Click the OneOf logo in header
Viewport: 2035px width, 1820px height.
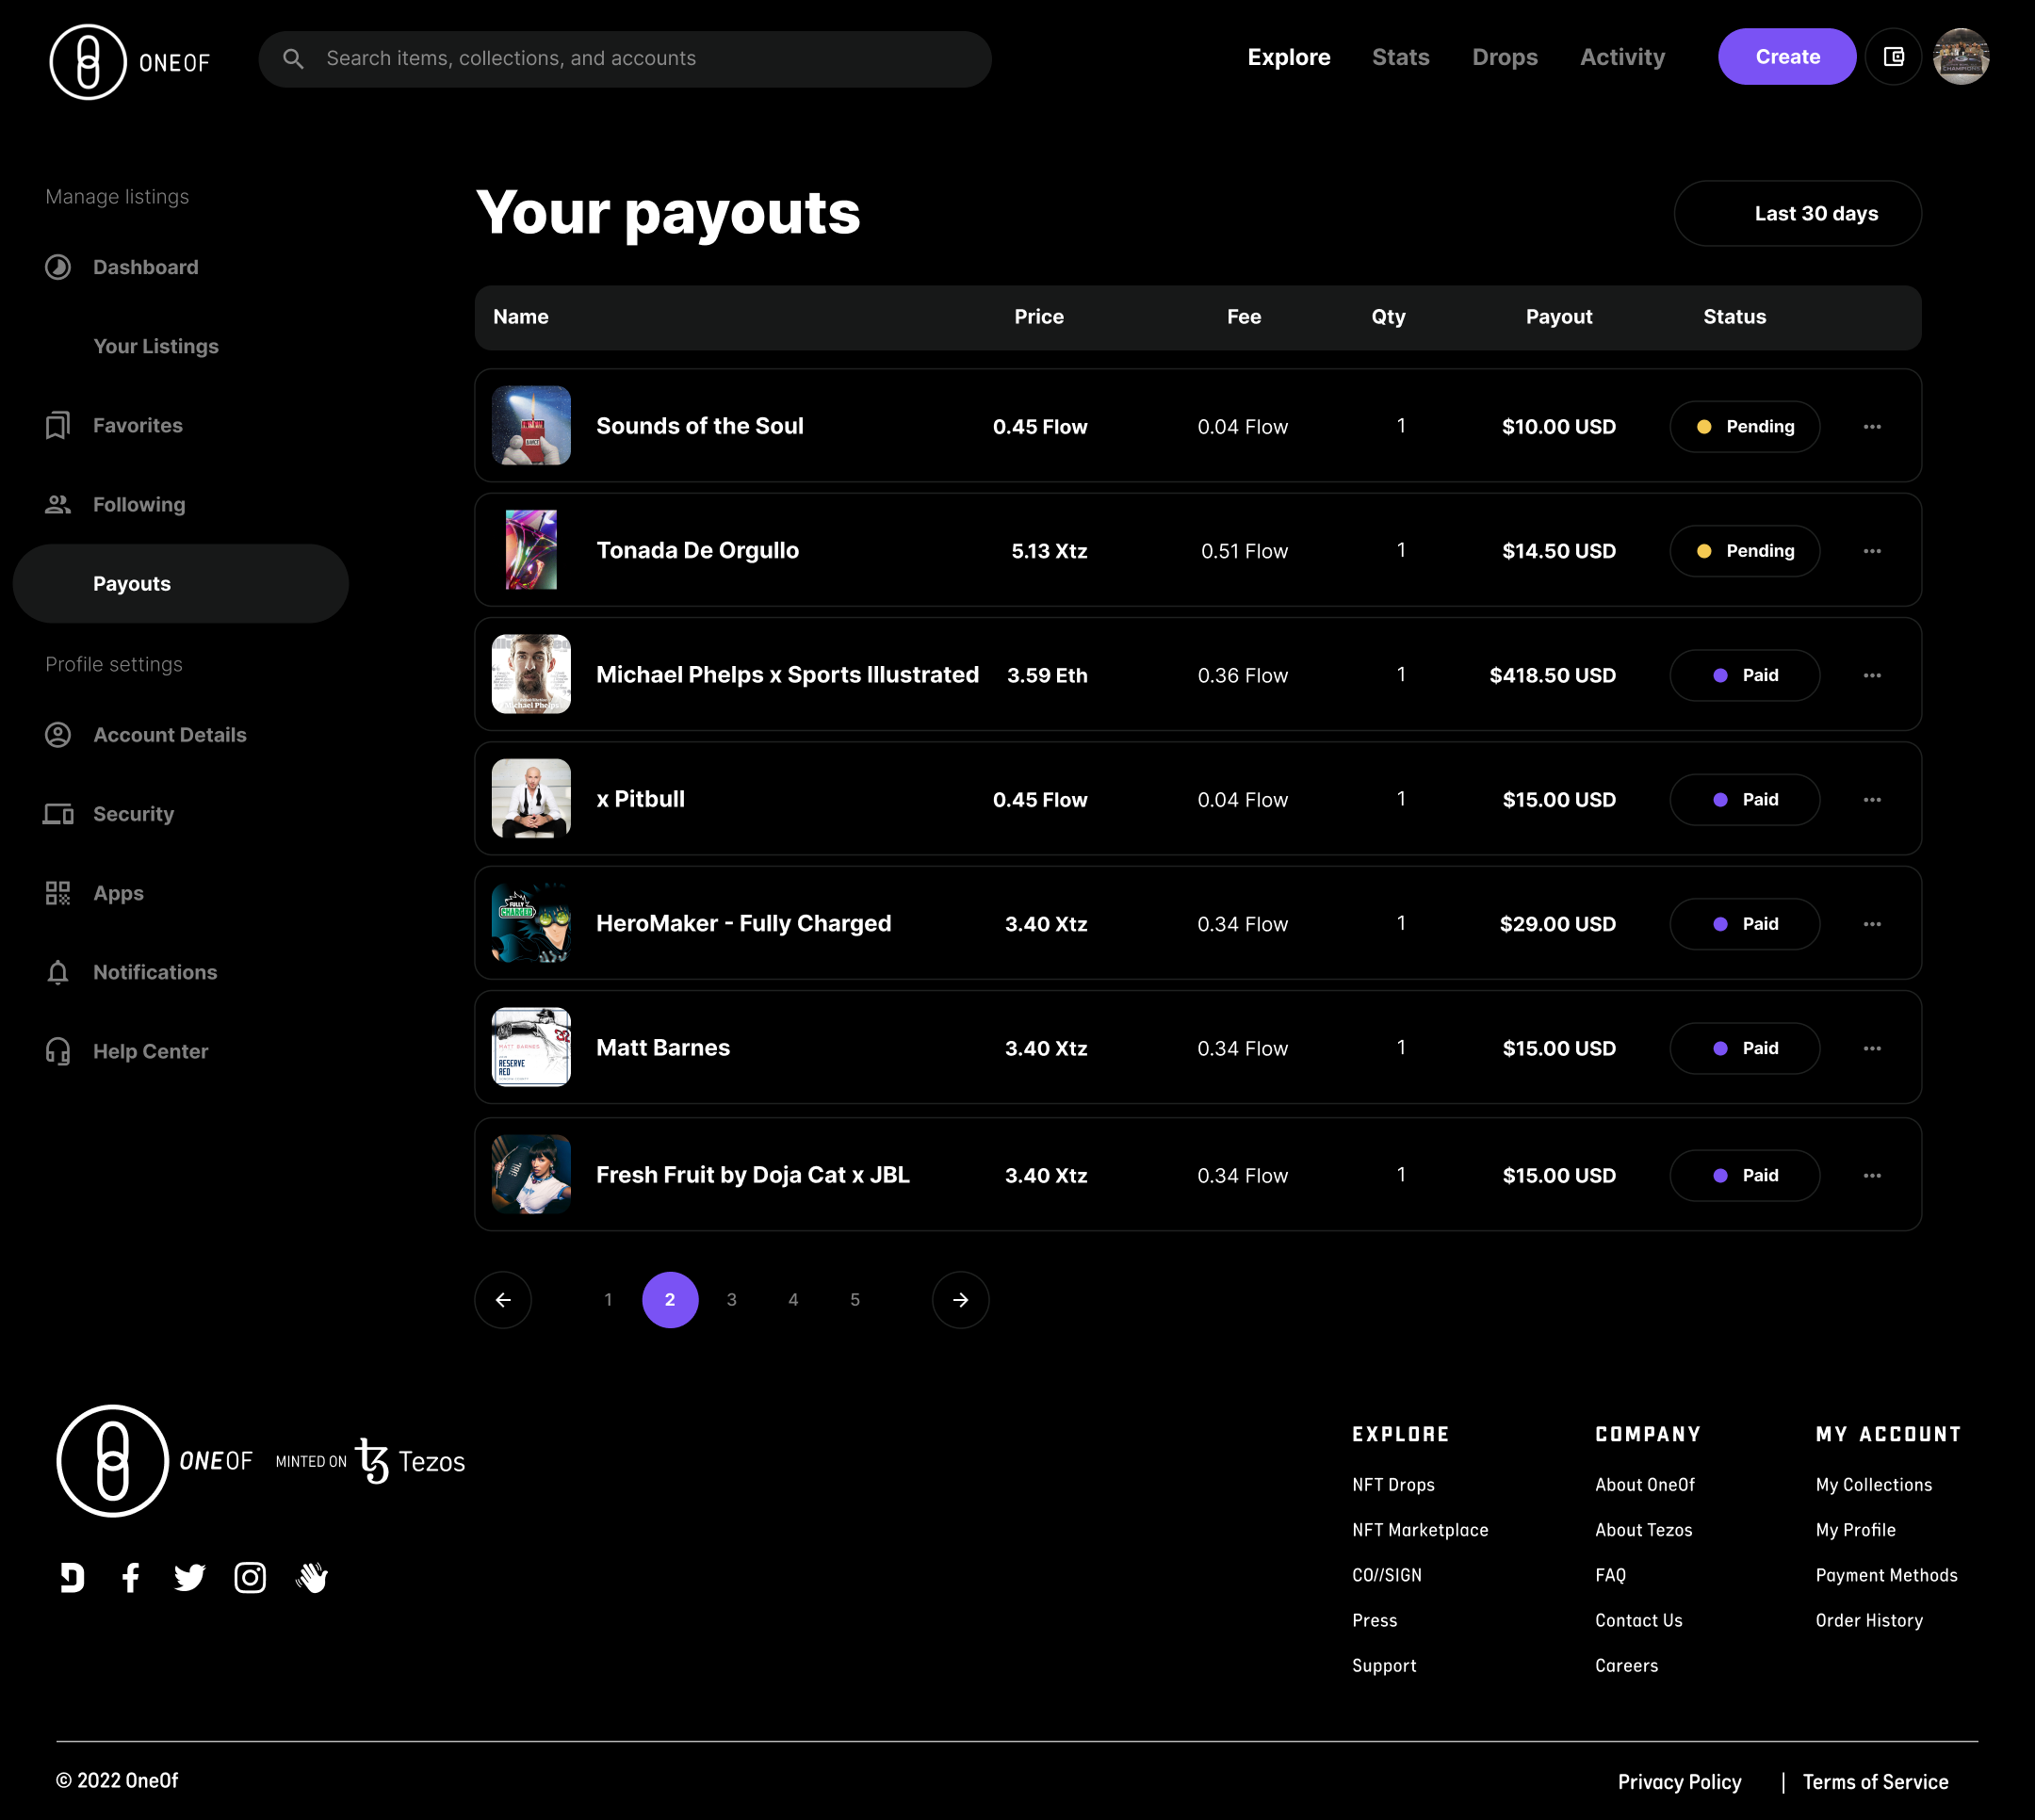point(130,61)
